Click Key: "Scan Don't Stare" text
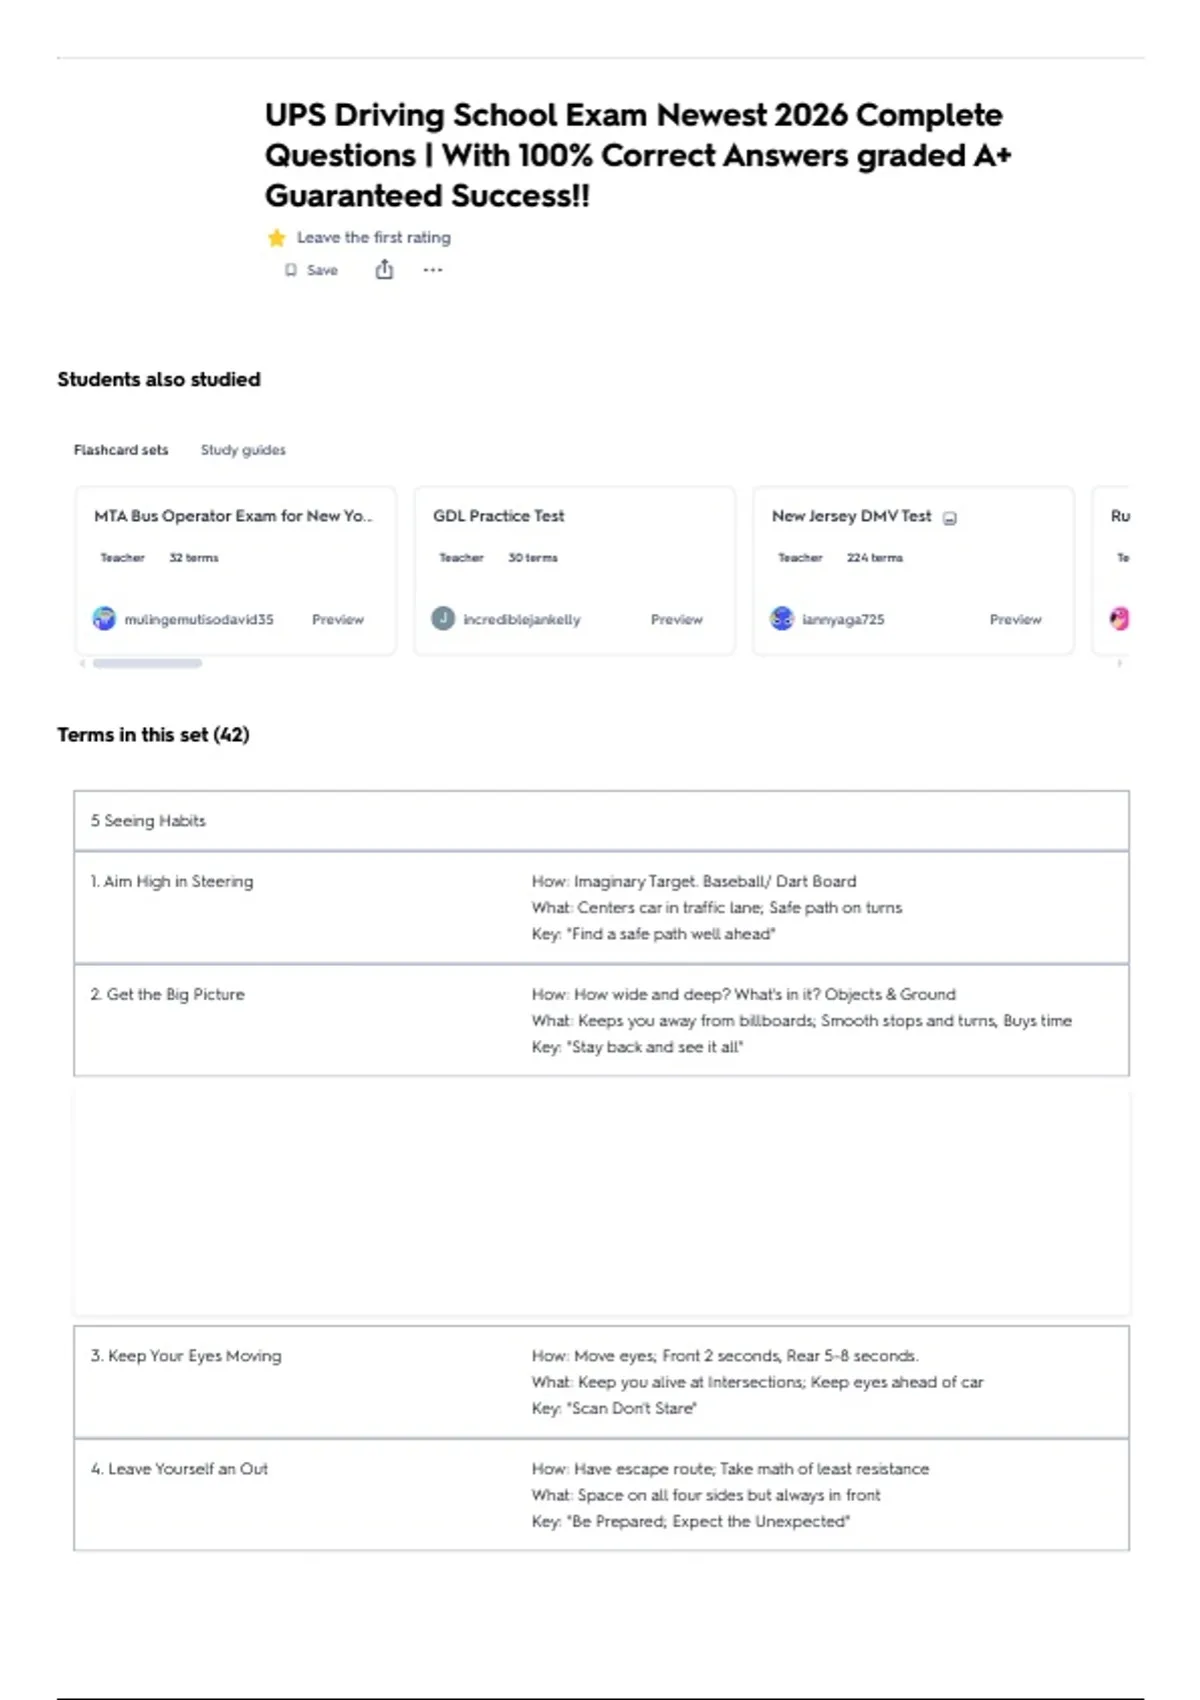Screen dimensions: 1200x1700 coord(614,1408)
